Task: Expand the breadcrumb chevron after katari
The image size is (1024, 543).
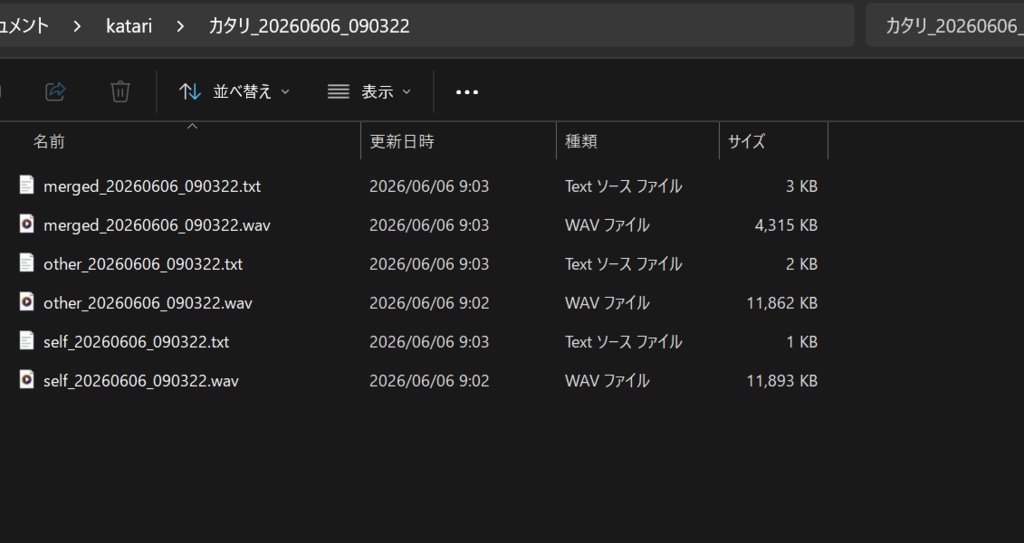Action: (180, 26)
